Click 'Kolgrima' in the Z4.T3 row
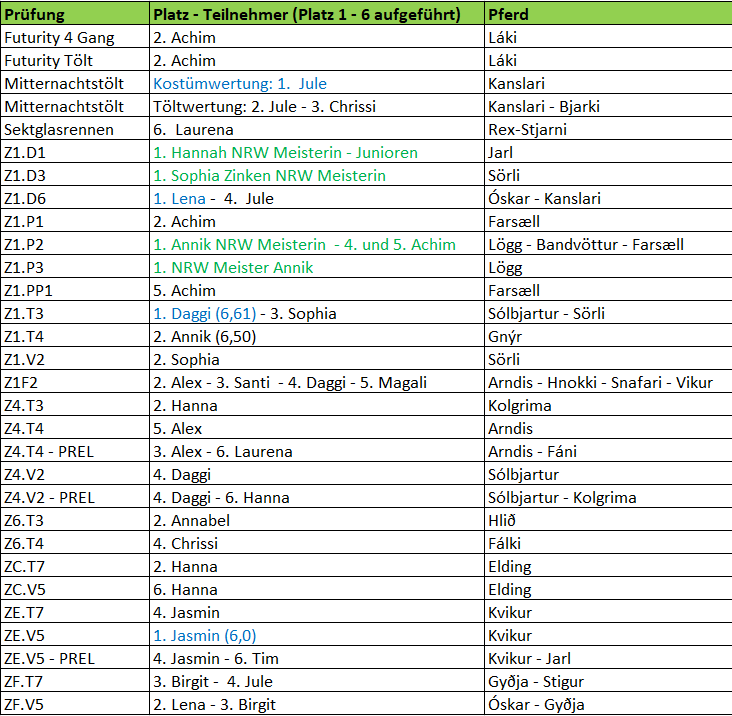 click(608, 404)
